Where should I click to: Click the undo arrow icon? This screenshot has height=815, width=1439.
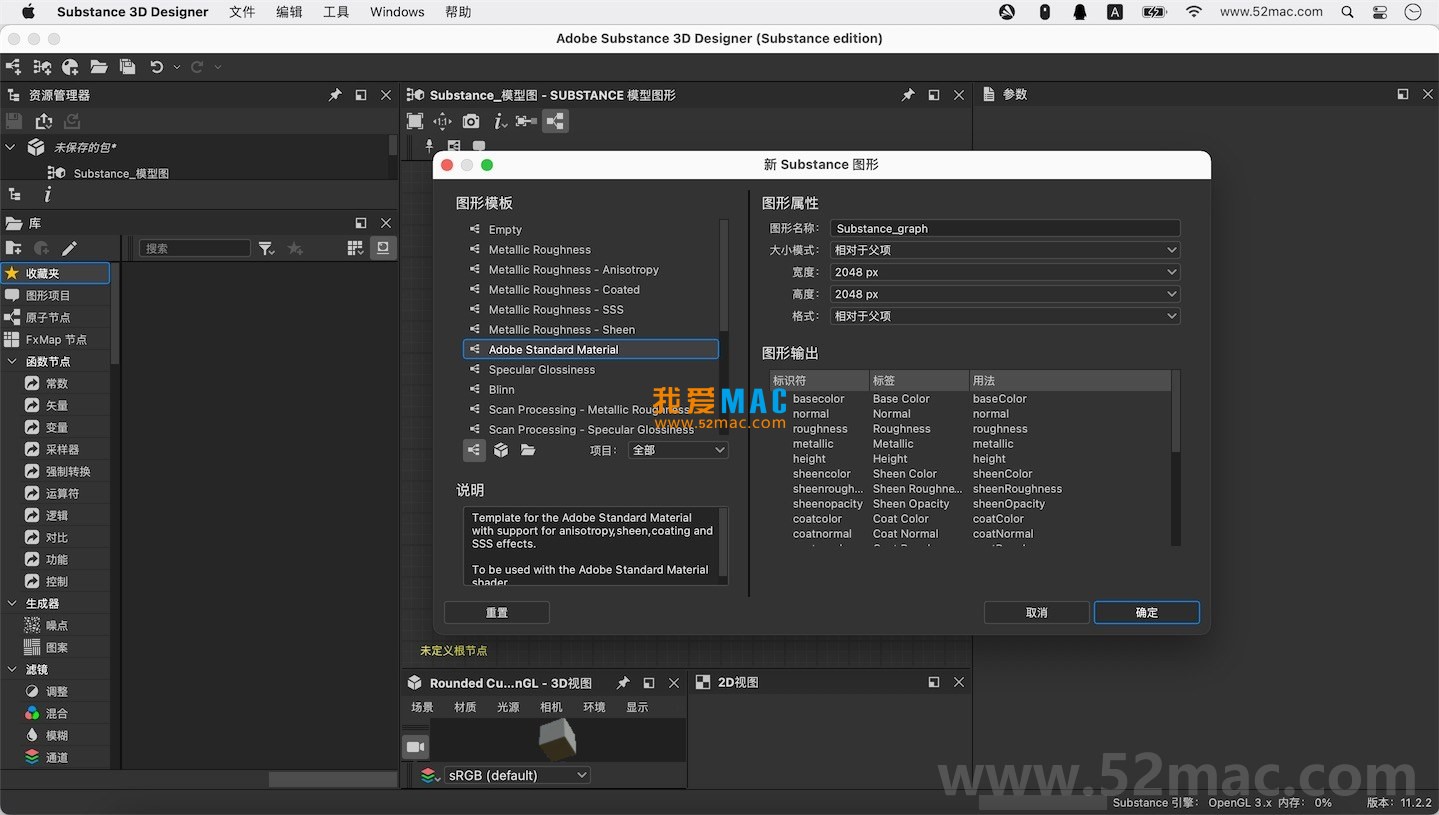156,67
